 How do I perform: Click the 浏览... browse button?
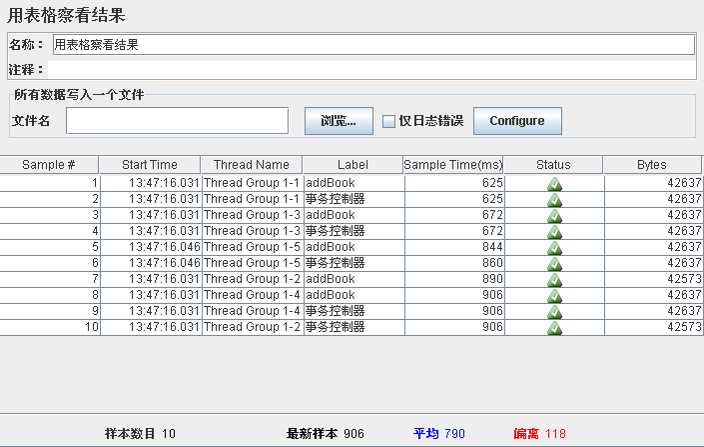point(339,121)
